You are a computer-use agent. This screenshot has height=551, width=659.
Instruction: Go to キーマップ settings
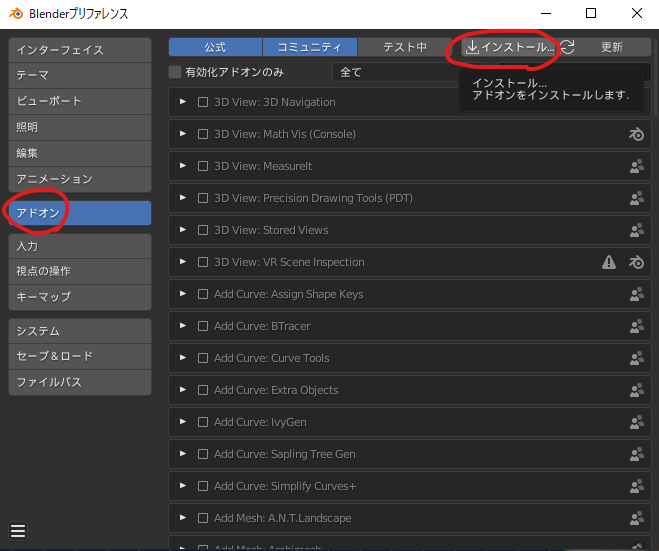coord(80,297)
